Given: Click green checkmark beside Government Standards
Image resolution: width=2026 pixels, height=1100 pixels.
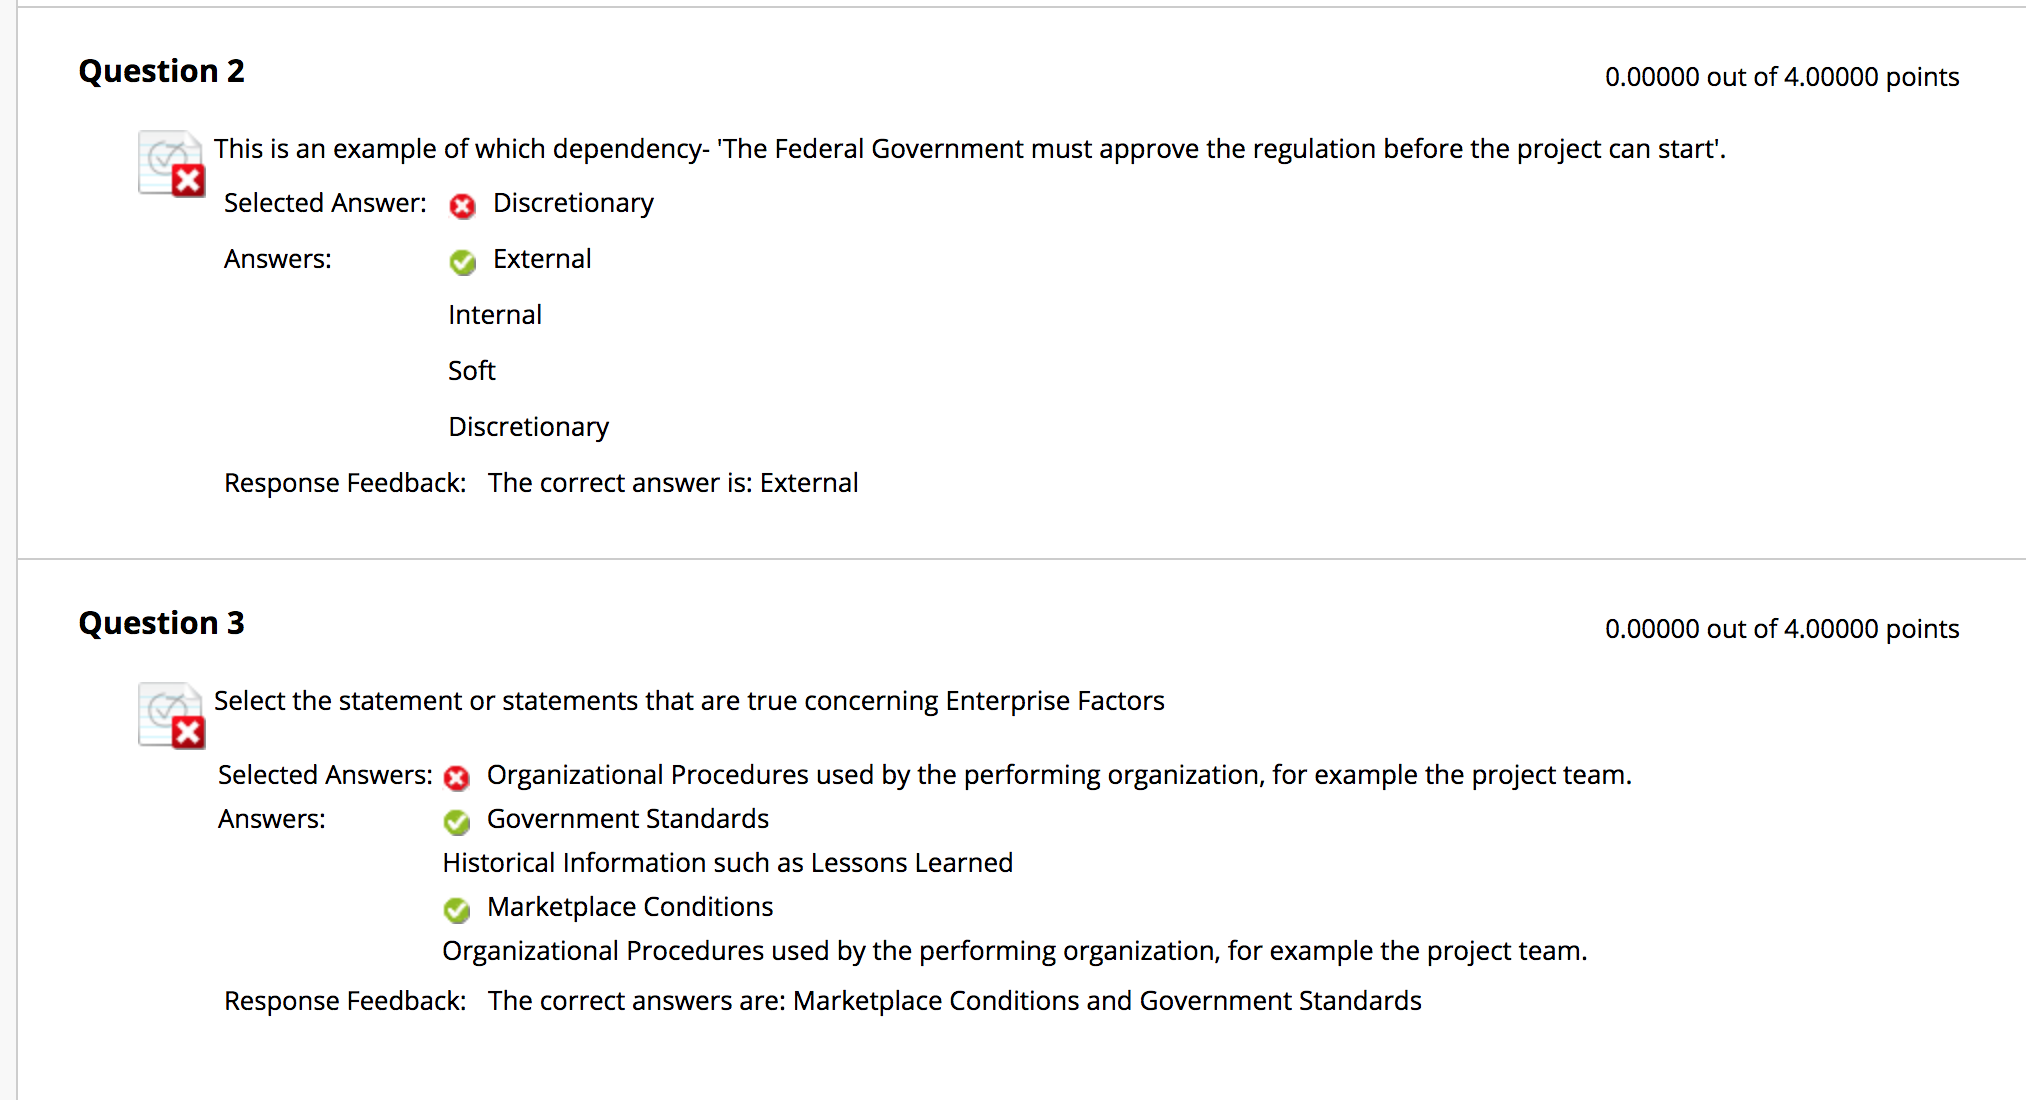Looking at the screenshot, I should click(457, 822).
